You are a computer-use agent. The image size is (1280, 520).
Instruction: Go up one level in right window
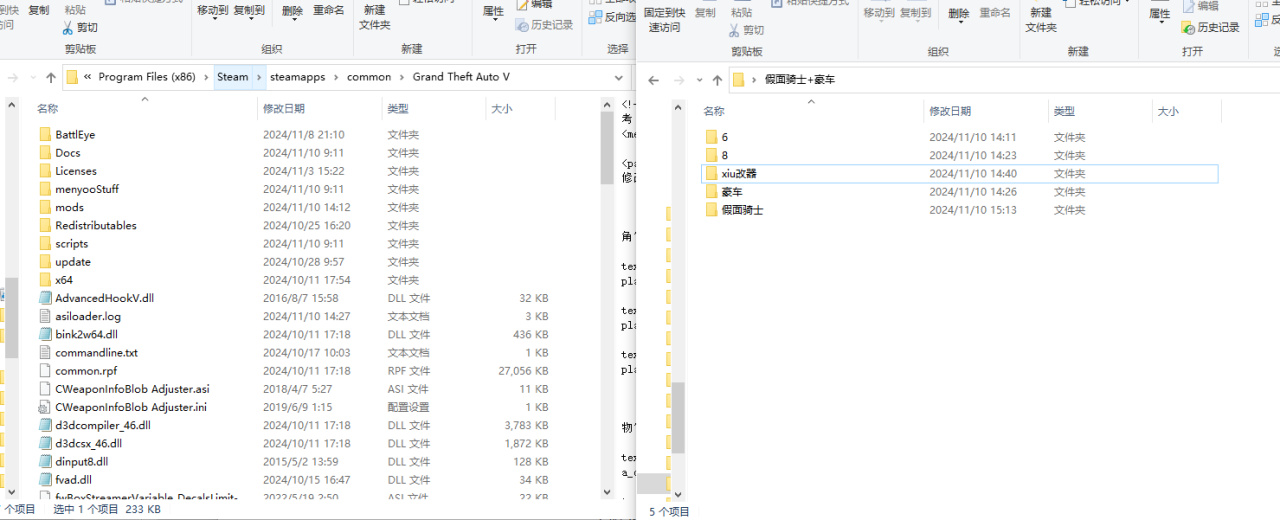pyautogui.click(x=717, y=80)
